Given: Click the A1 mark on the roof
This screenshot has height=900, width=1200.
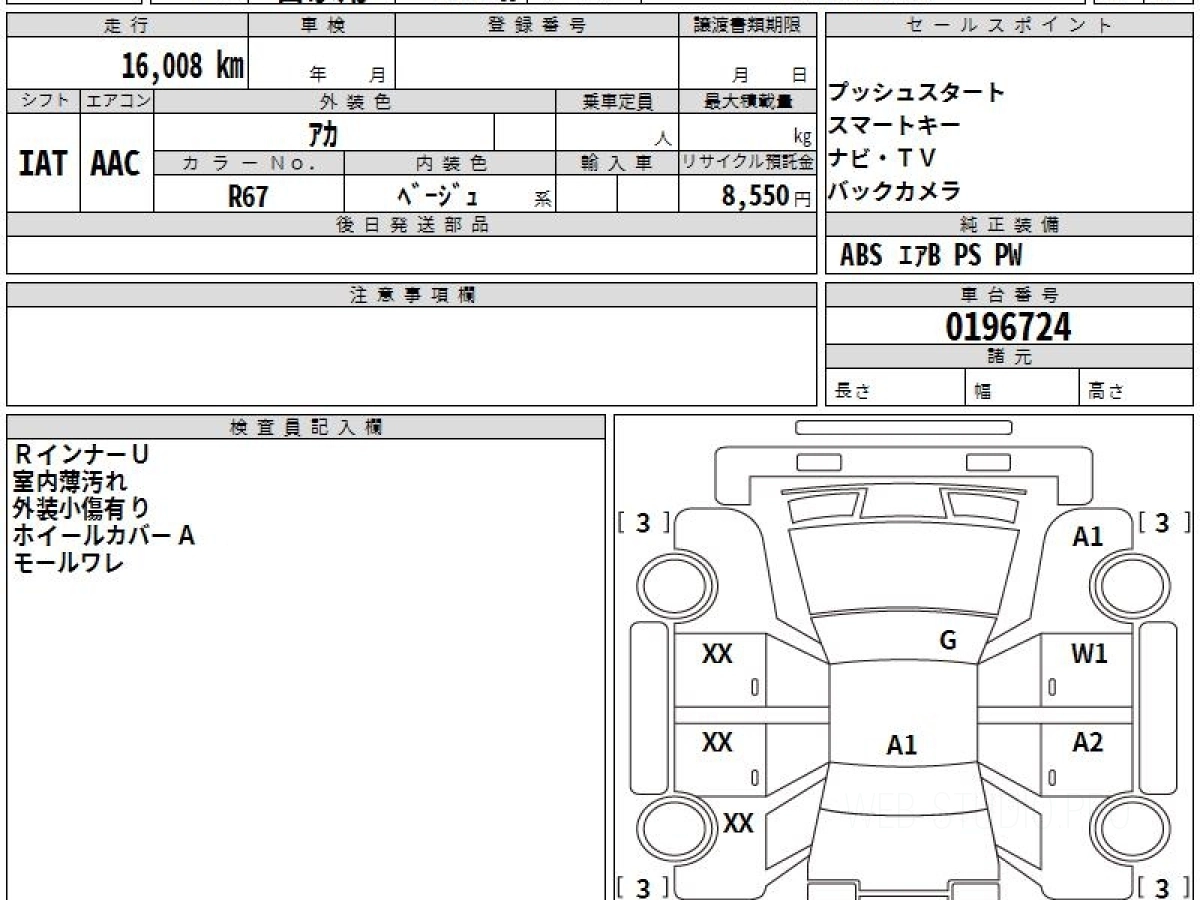Looking at the screenshot, I should 902,745.
